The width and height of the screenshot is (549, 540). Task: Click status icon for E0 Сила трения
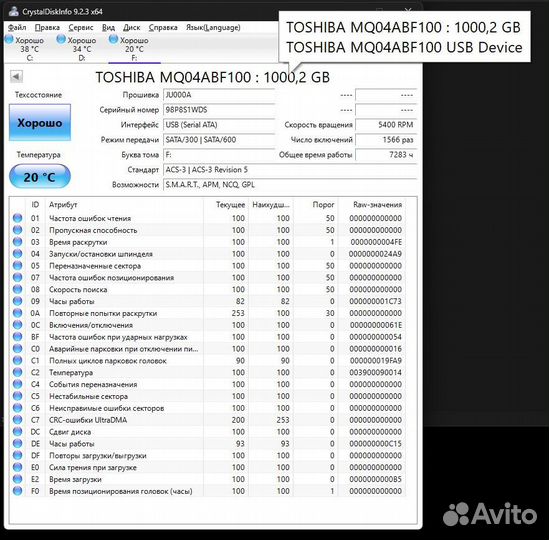pos(18,468)
